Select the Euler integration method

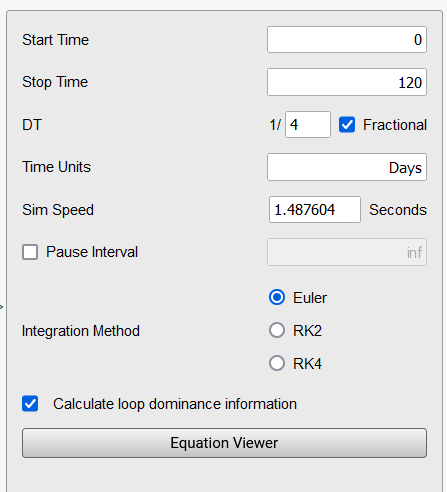[x=277, y=297]
